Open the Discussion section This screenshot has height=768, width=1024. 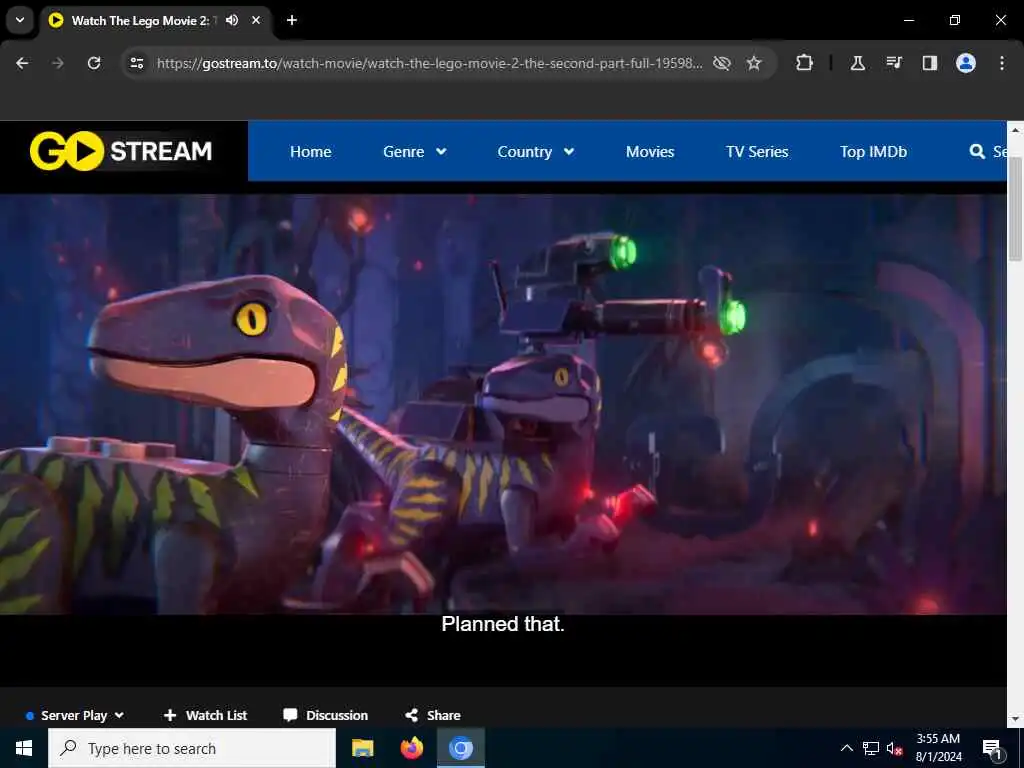[x=325, y=715]
